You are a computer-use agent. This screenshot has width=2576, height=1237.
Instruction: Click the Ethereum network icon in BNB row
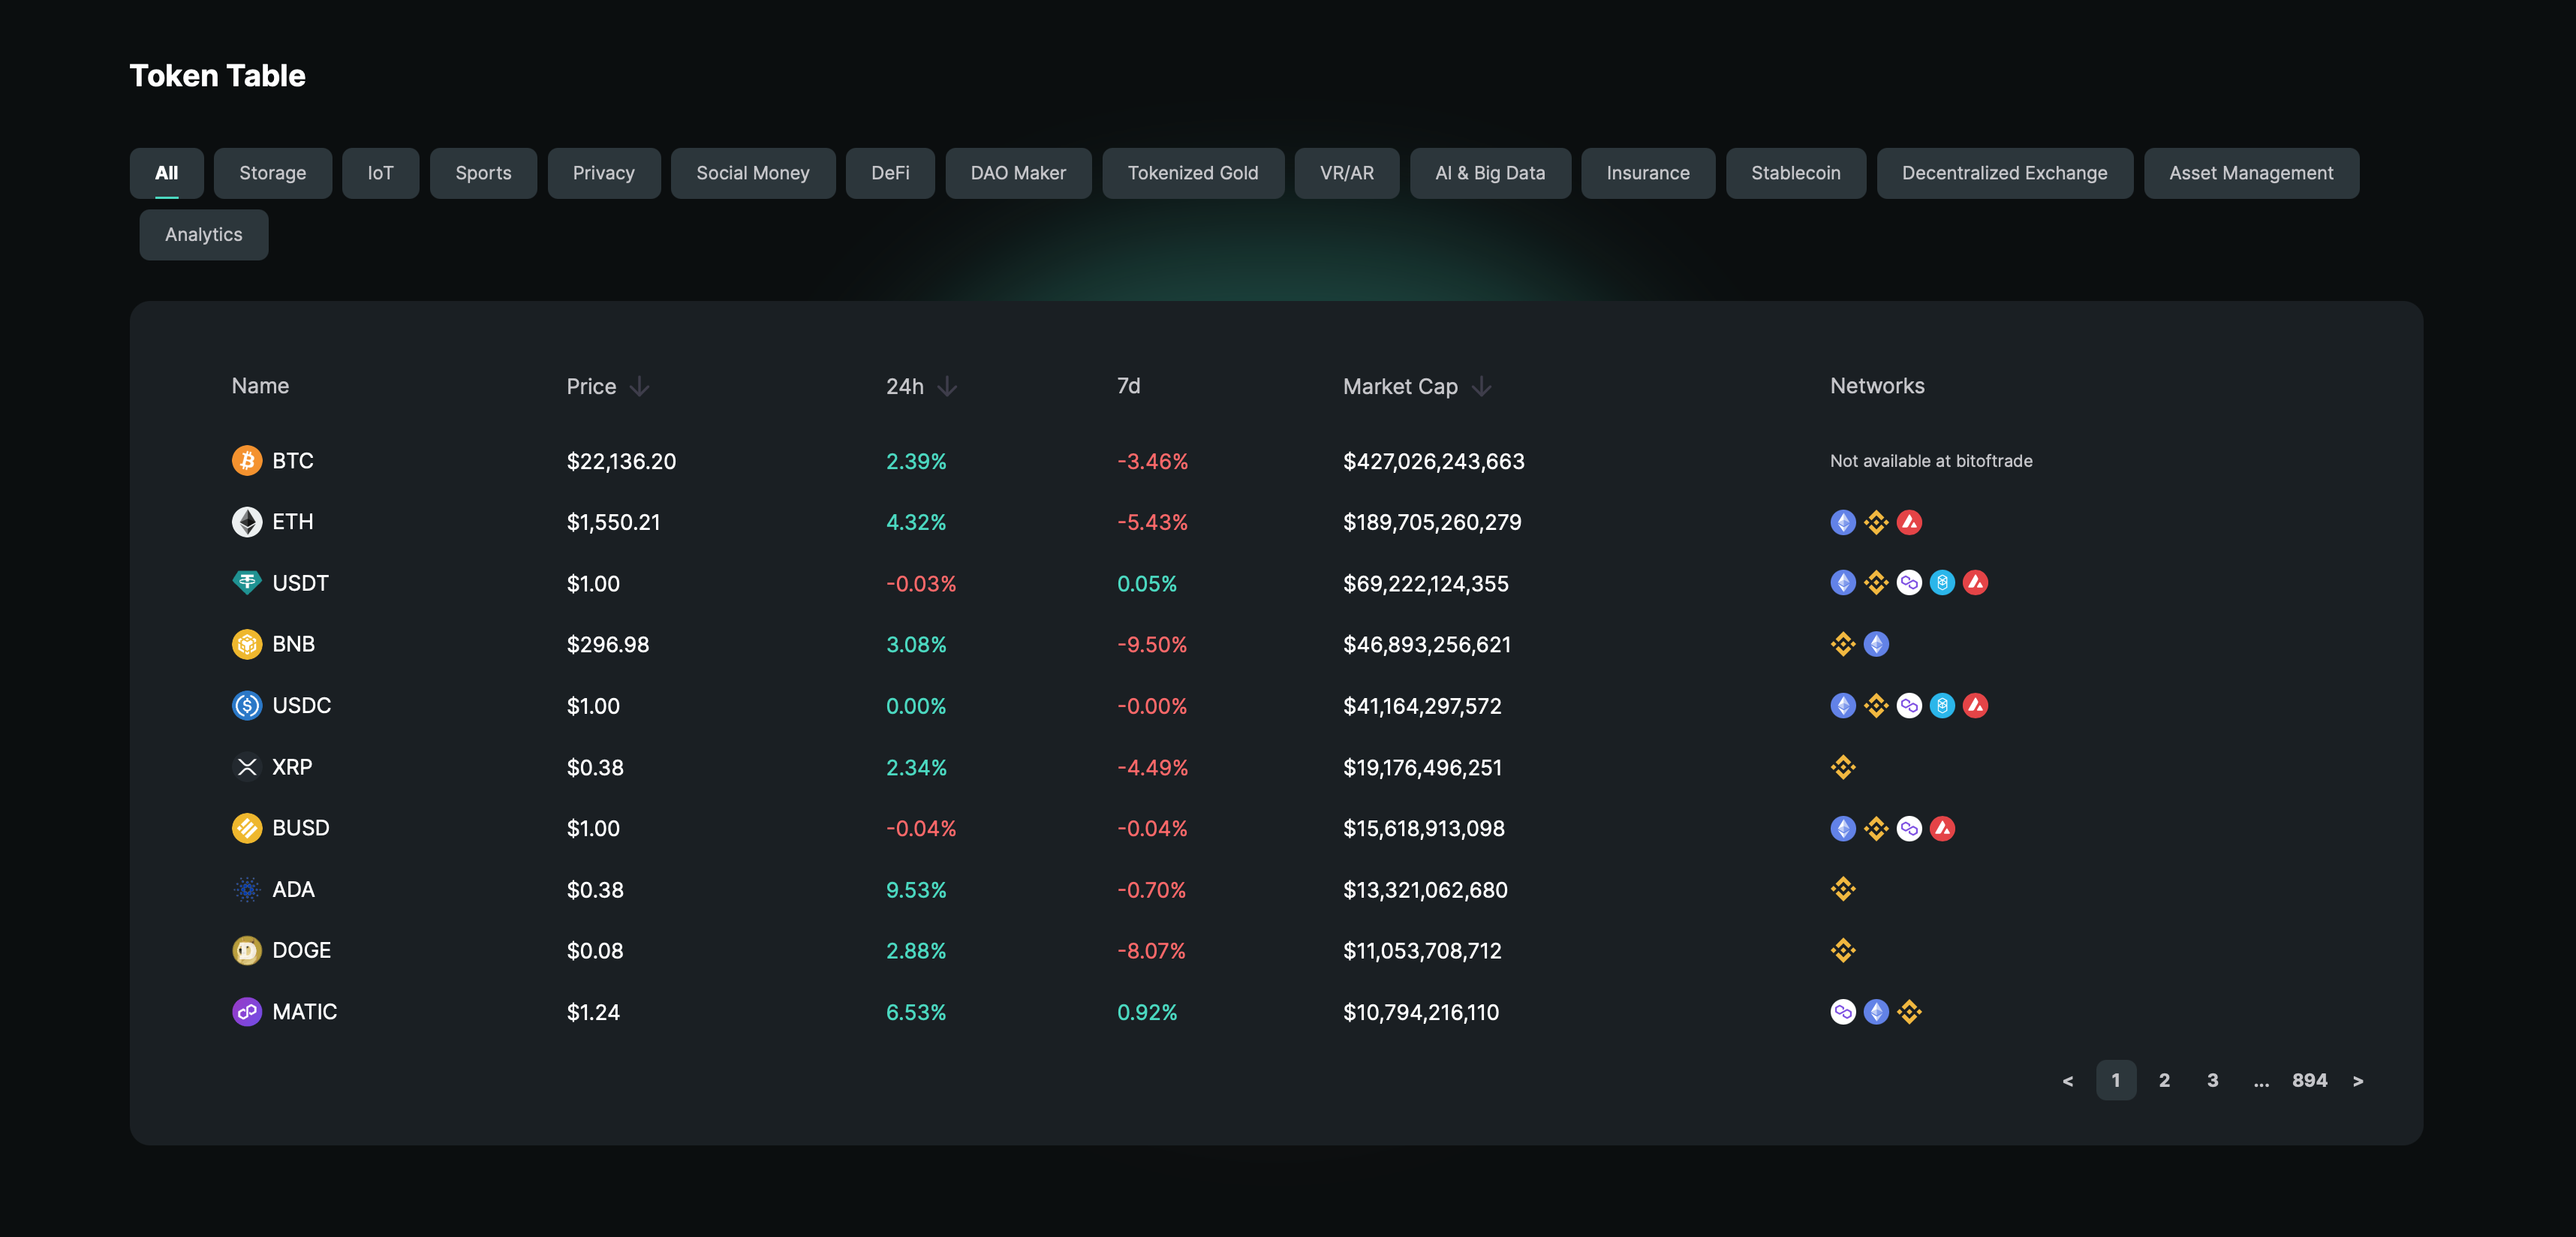click(x=1876, y=644)
